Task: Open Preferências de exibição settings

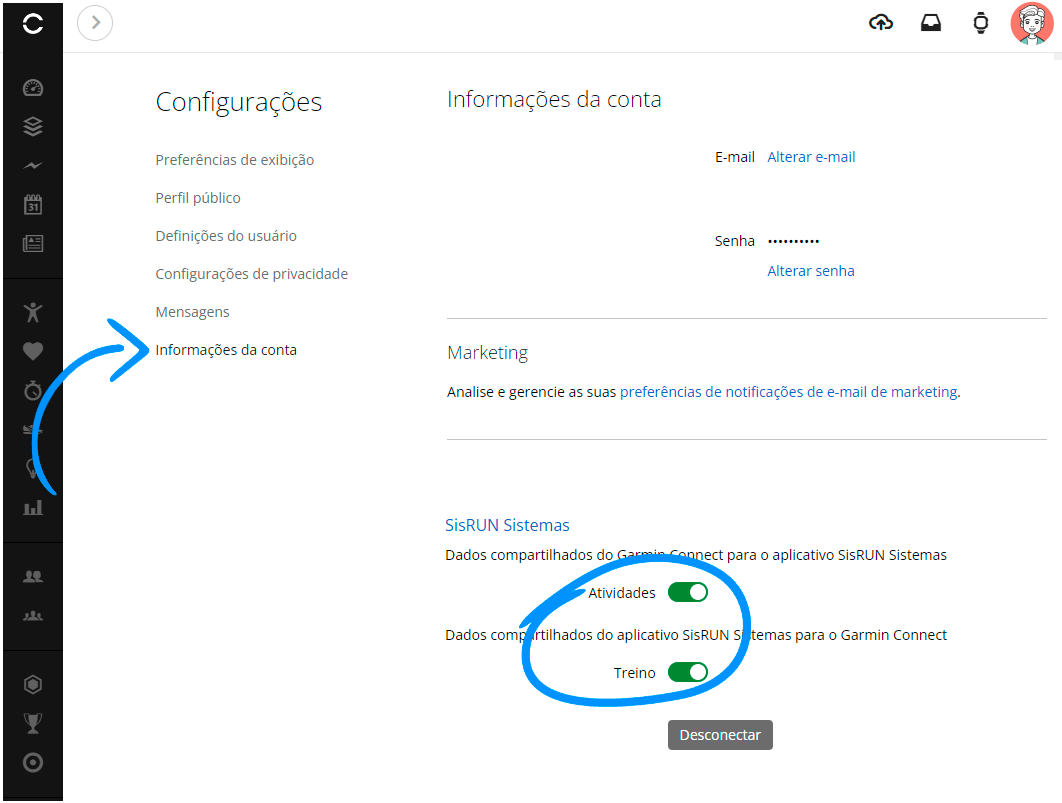Action: pos(234,160)
